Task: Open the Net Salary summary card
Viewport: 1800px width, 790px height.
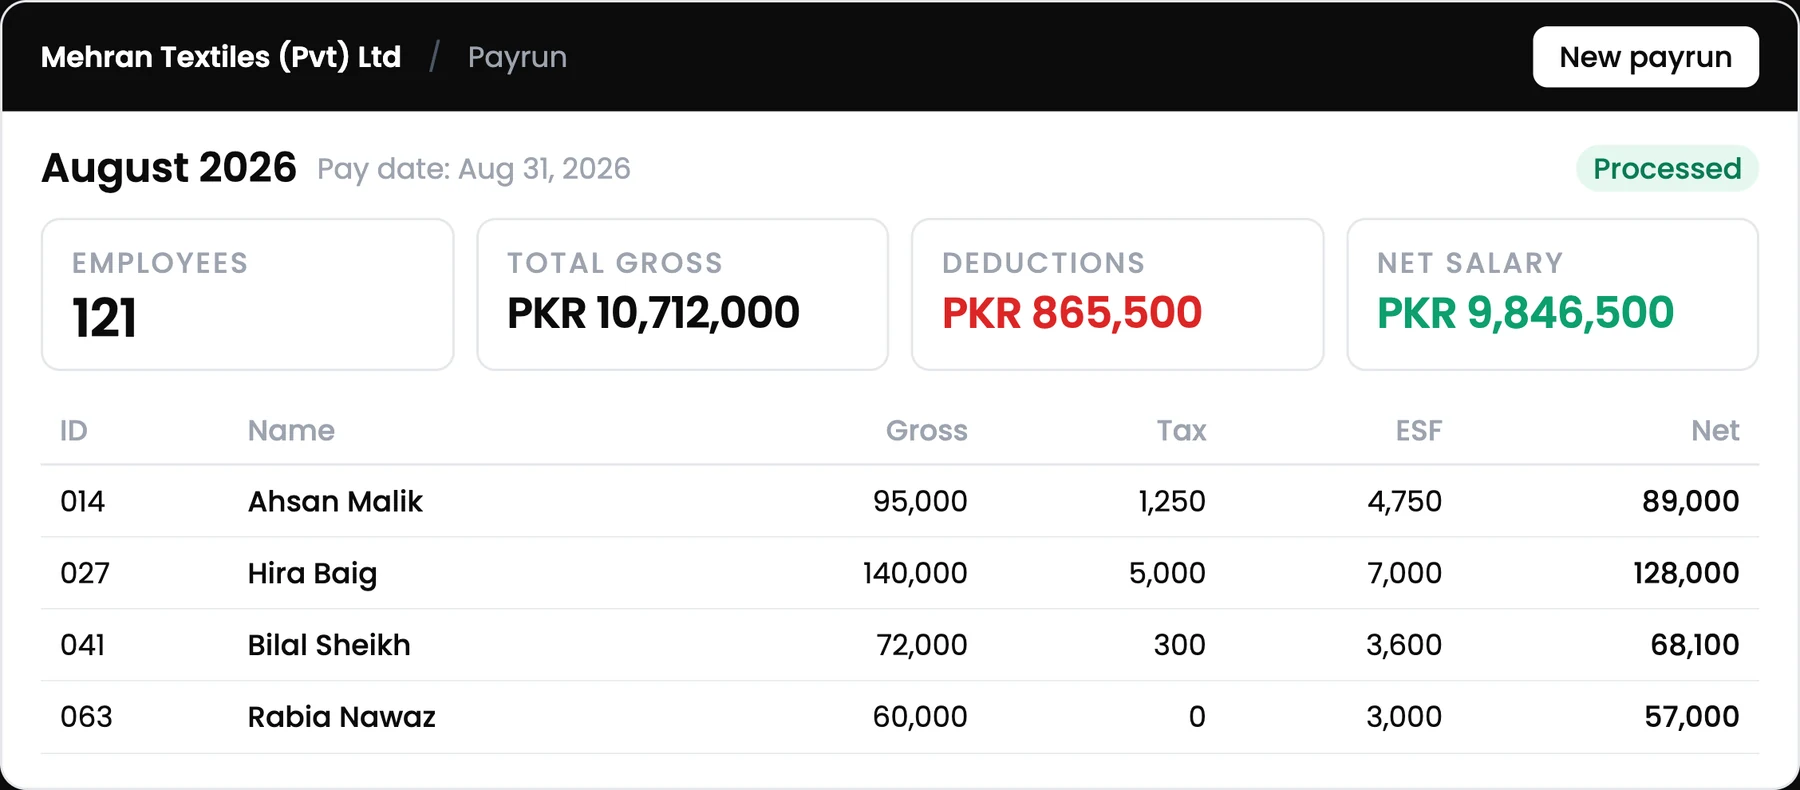Action: point(1552,294)
